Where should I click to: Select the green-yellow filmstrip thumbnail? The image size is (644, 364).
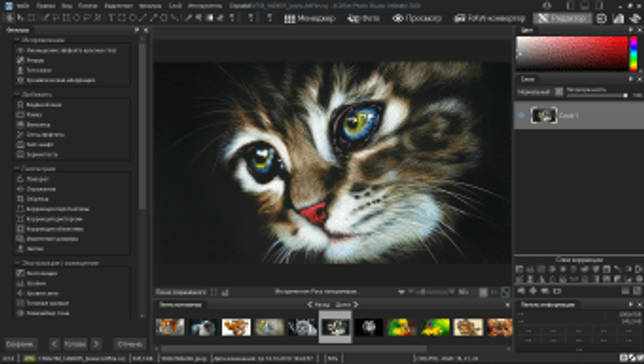click(435, 327)
